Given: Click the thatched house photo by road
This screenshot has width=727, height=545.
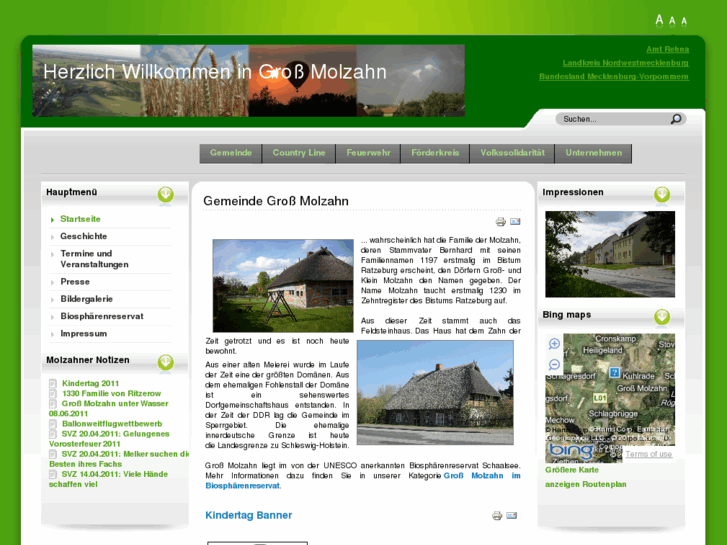Looking at the screenshot, I should [435, 392].
